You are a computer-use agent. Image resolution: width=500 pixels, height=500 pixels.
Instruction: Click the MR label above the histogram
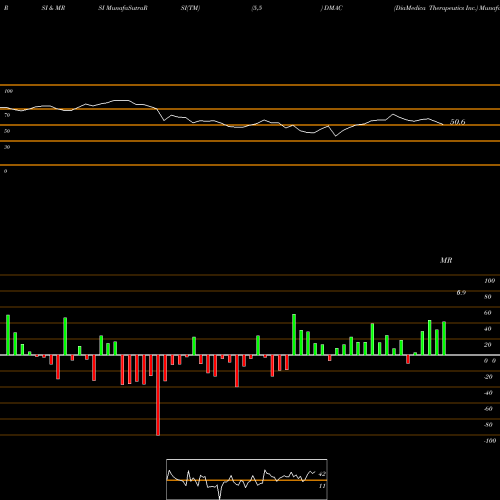coord(446,260)
